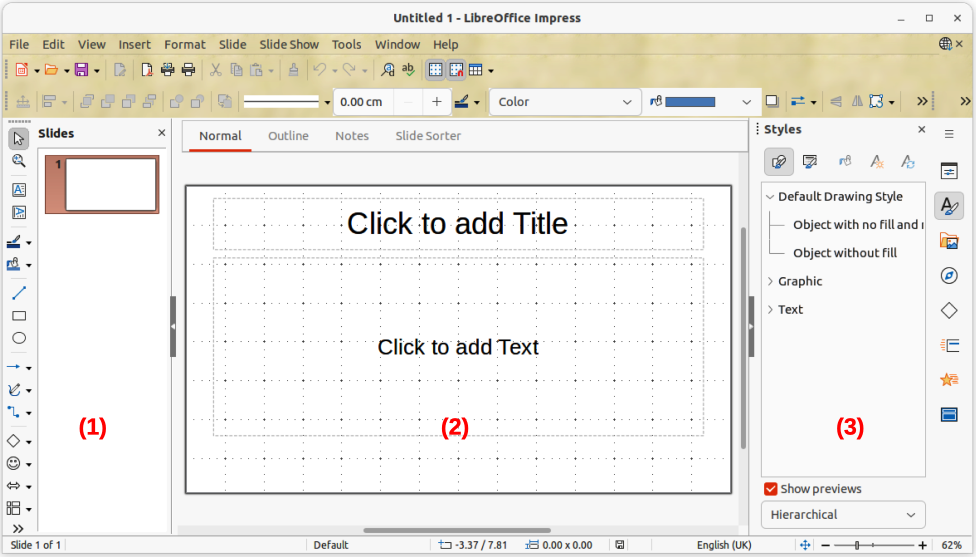976x557 pixels.
Task: Expand the Graphic style node
Action: point(770,281)
